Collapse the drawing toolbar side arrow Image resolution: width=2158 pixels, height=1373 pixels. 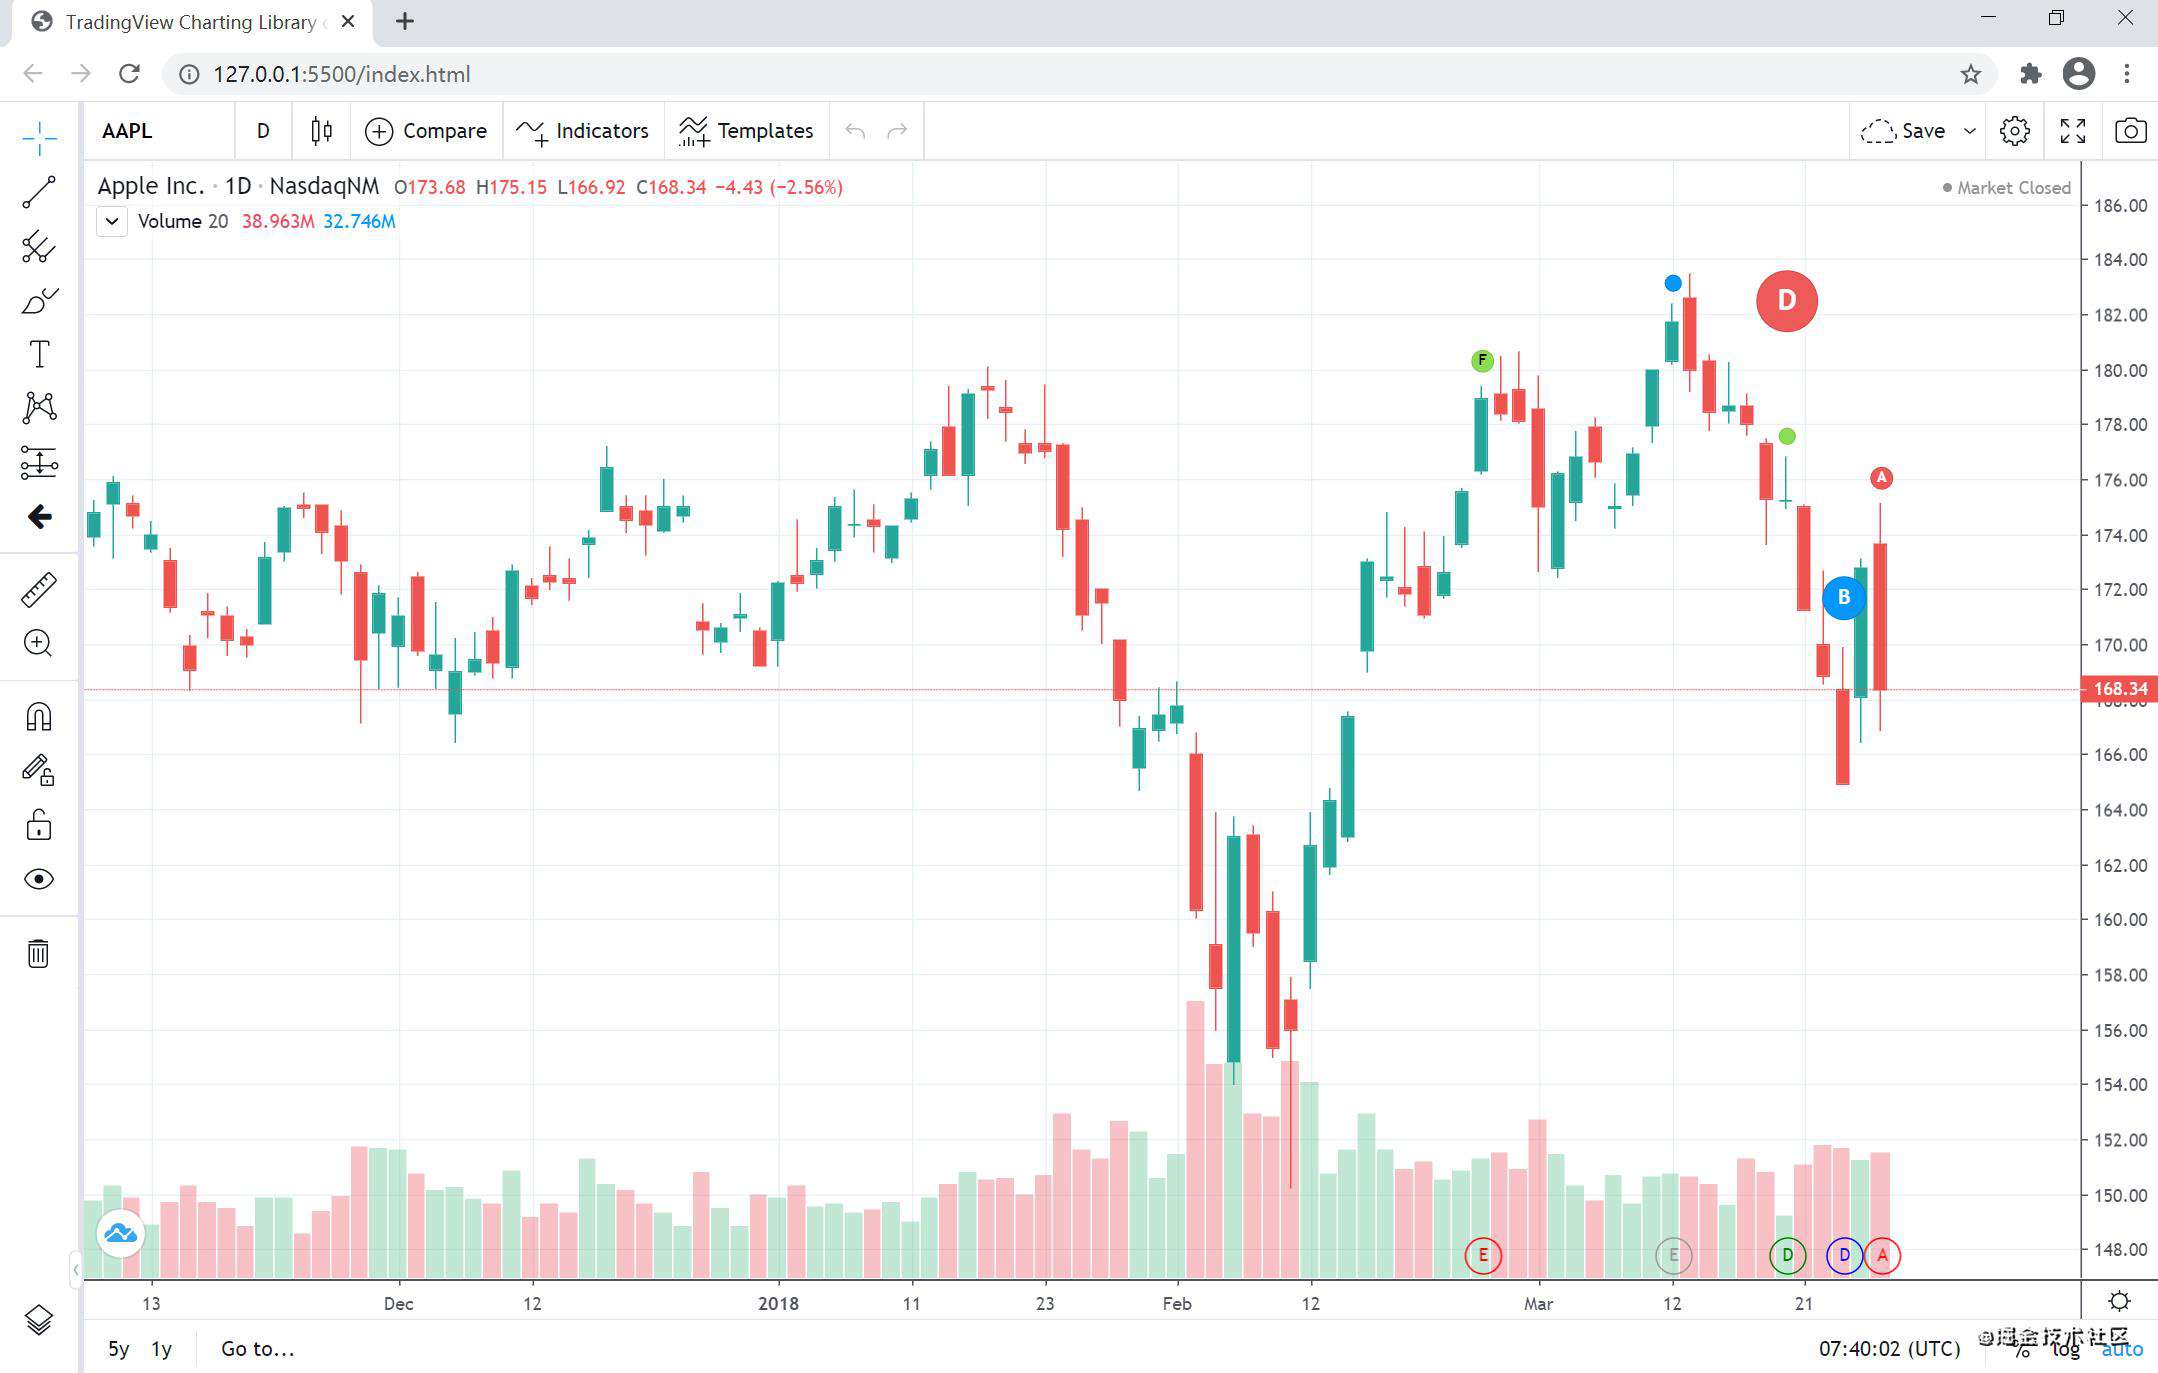coord(76,1270)
